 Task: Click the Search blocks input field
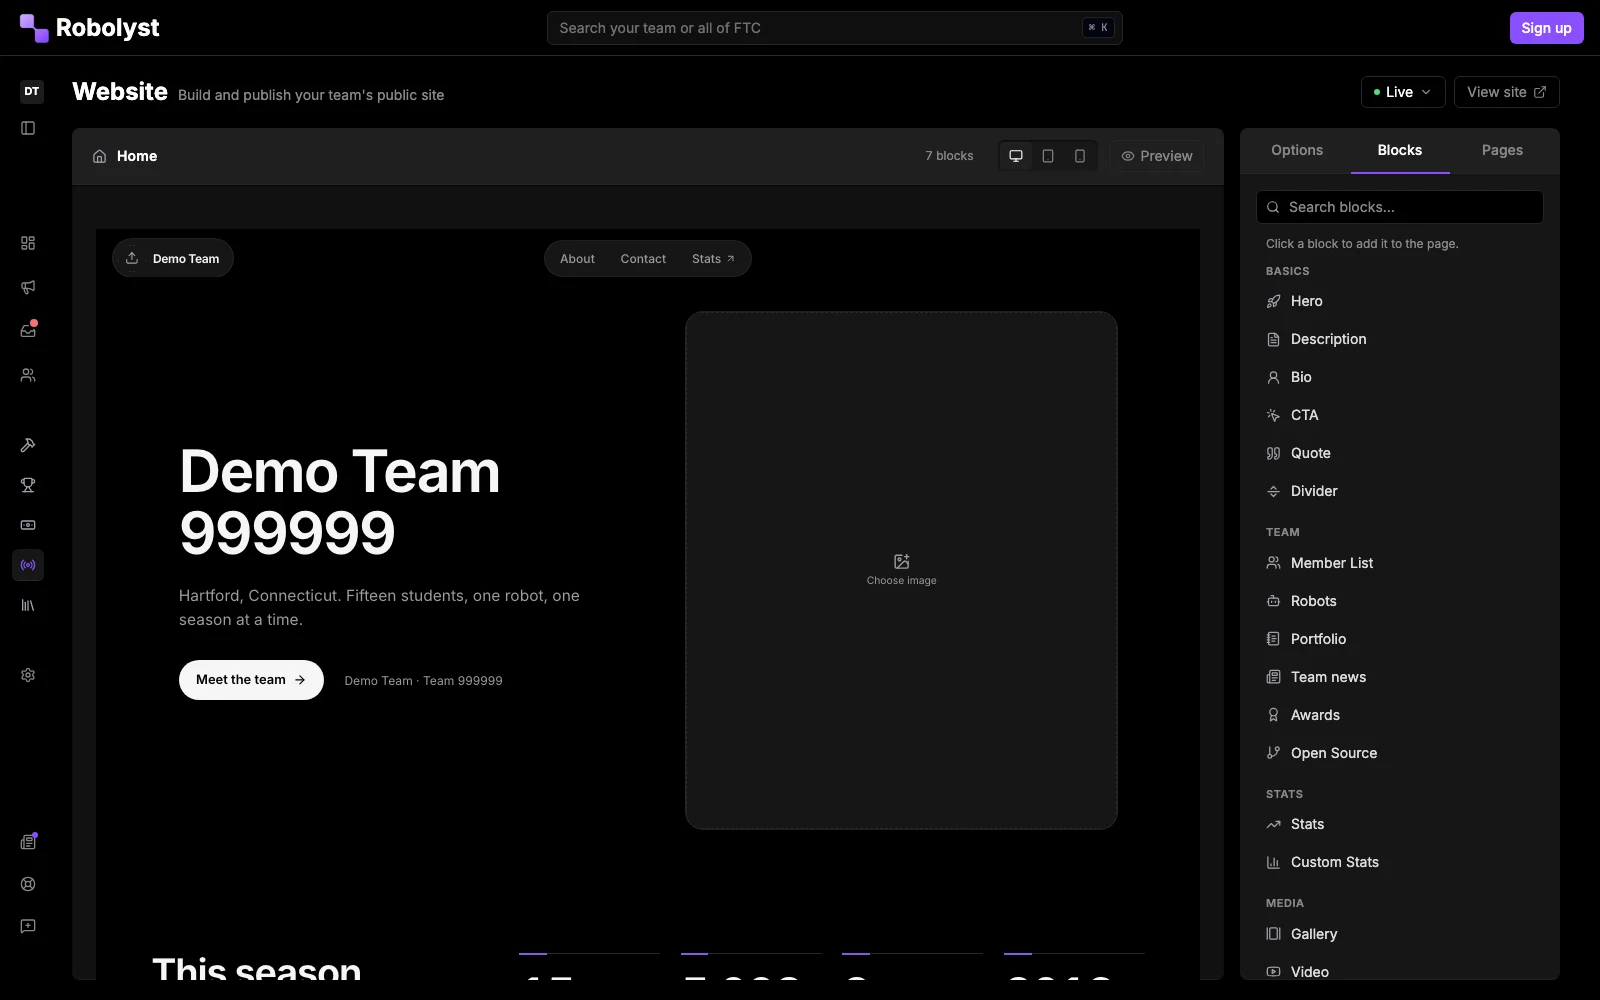tap(1400, 207)
